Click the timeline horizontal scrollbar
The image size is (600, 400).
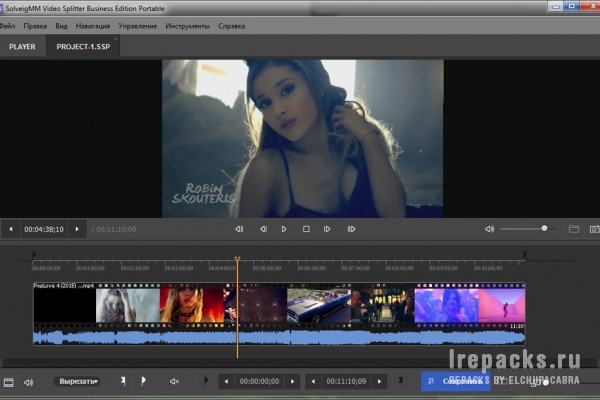[x=298, y=362]
